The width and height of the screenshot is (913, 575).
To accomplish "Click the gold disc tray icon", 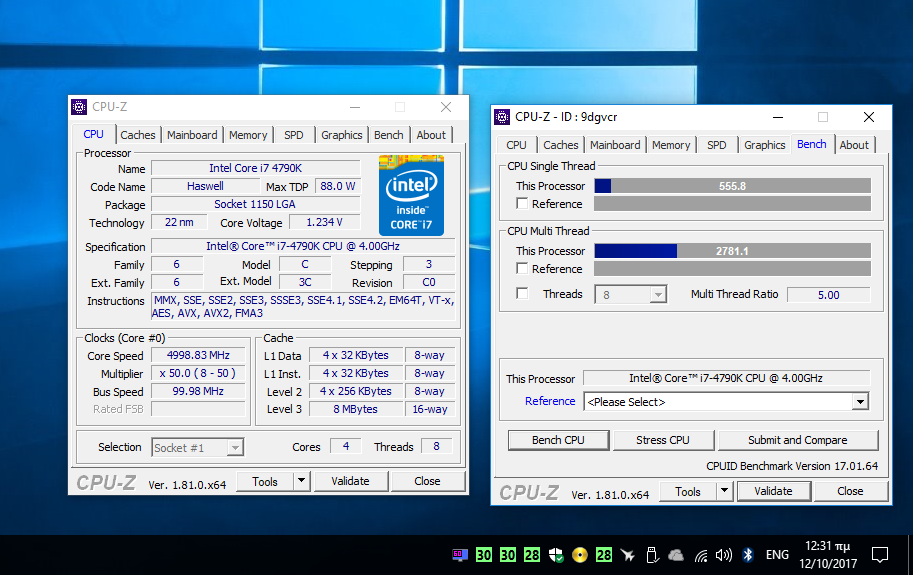I will pyautogui.click(x=579, y=555).
